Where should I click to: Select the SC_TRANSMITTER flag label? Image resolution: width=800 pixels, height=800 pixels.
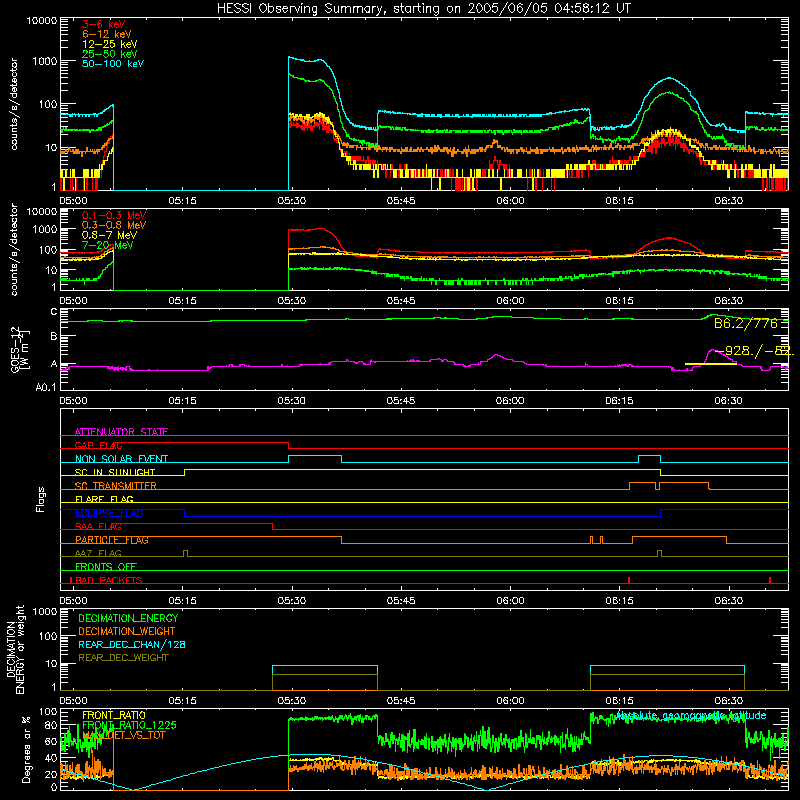click(116, 485)
